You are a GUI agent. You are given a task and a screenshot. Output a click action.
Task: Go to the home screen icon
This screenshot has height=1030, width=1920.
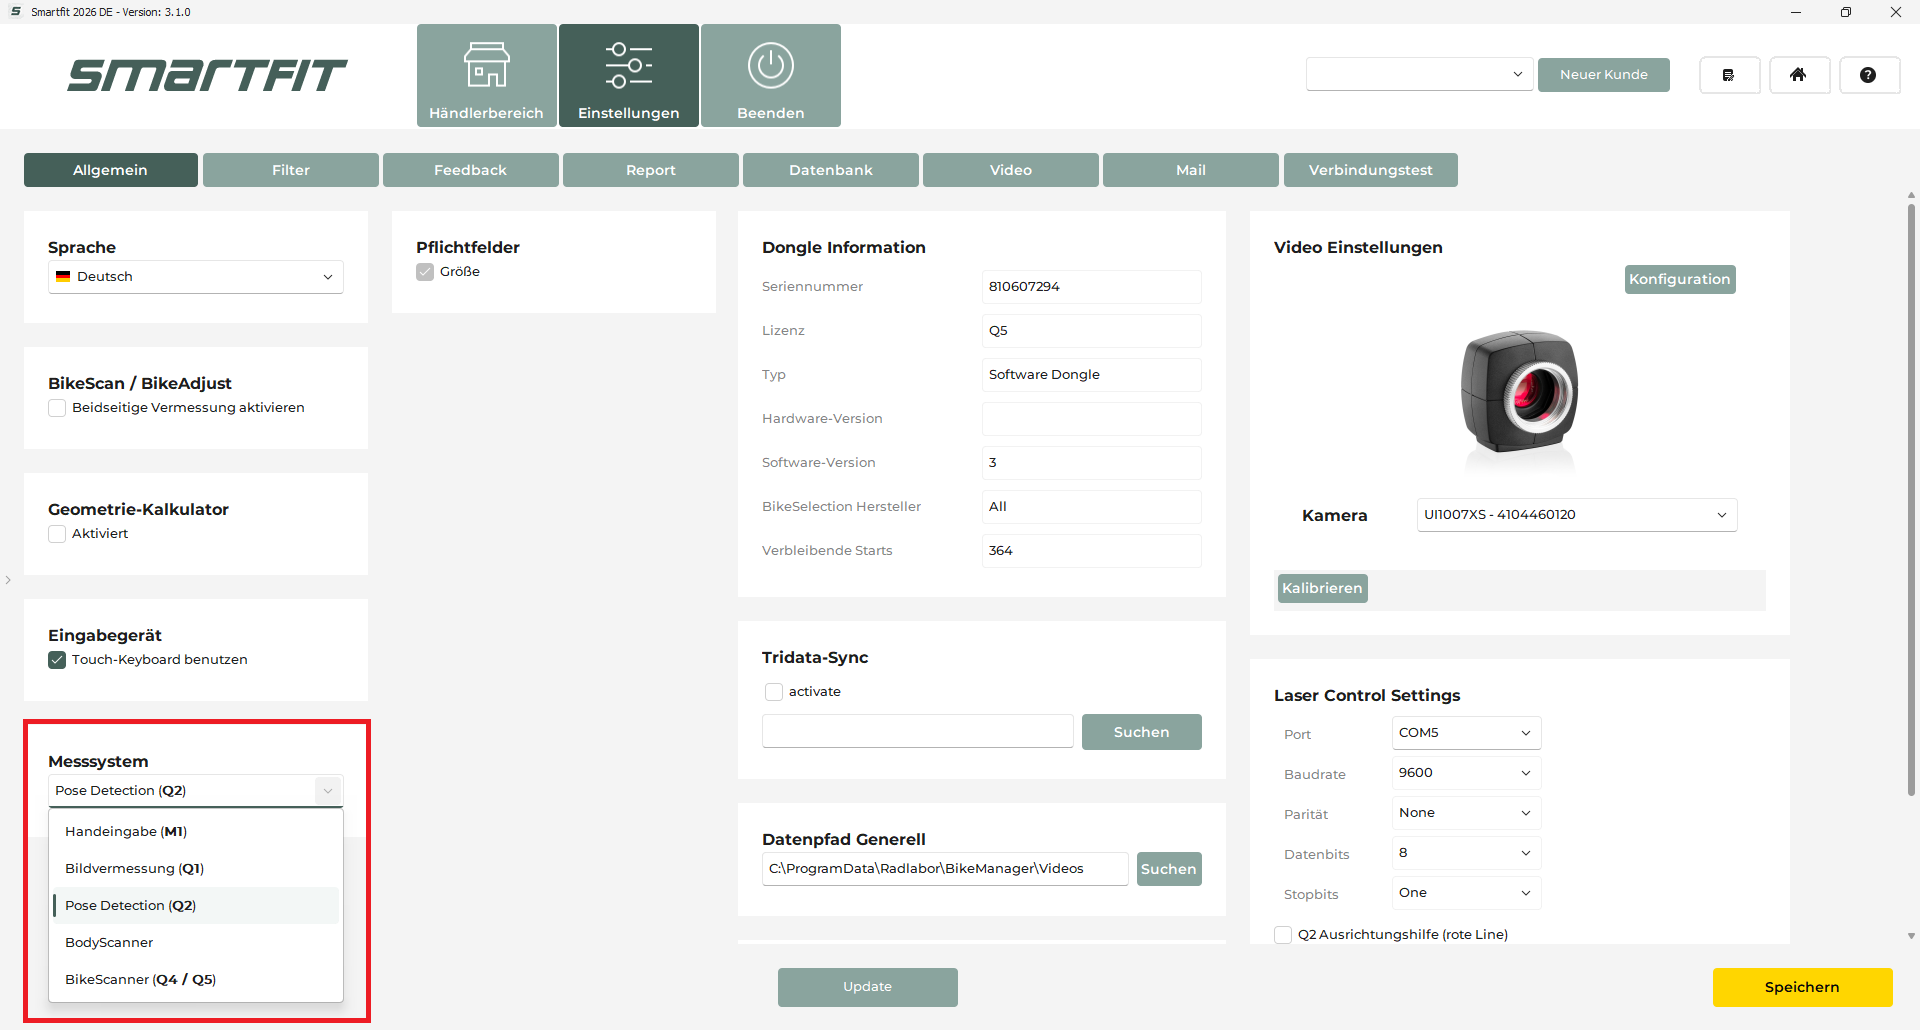click(x=1799, y=75)
